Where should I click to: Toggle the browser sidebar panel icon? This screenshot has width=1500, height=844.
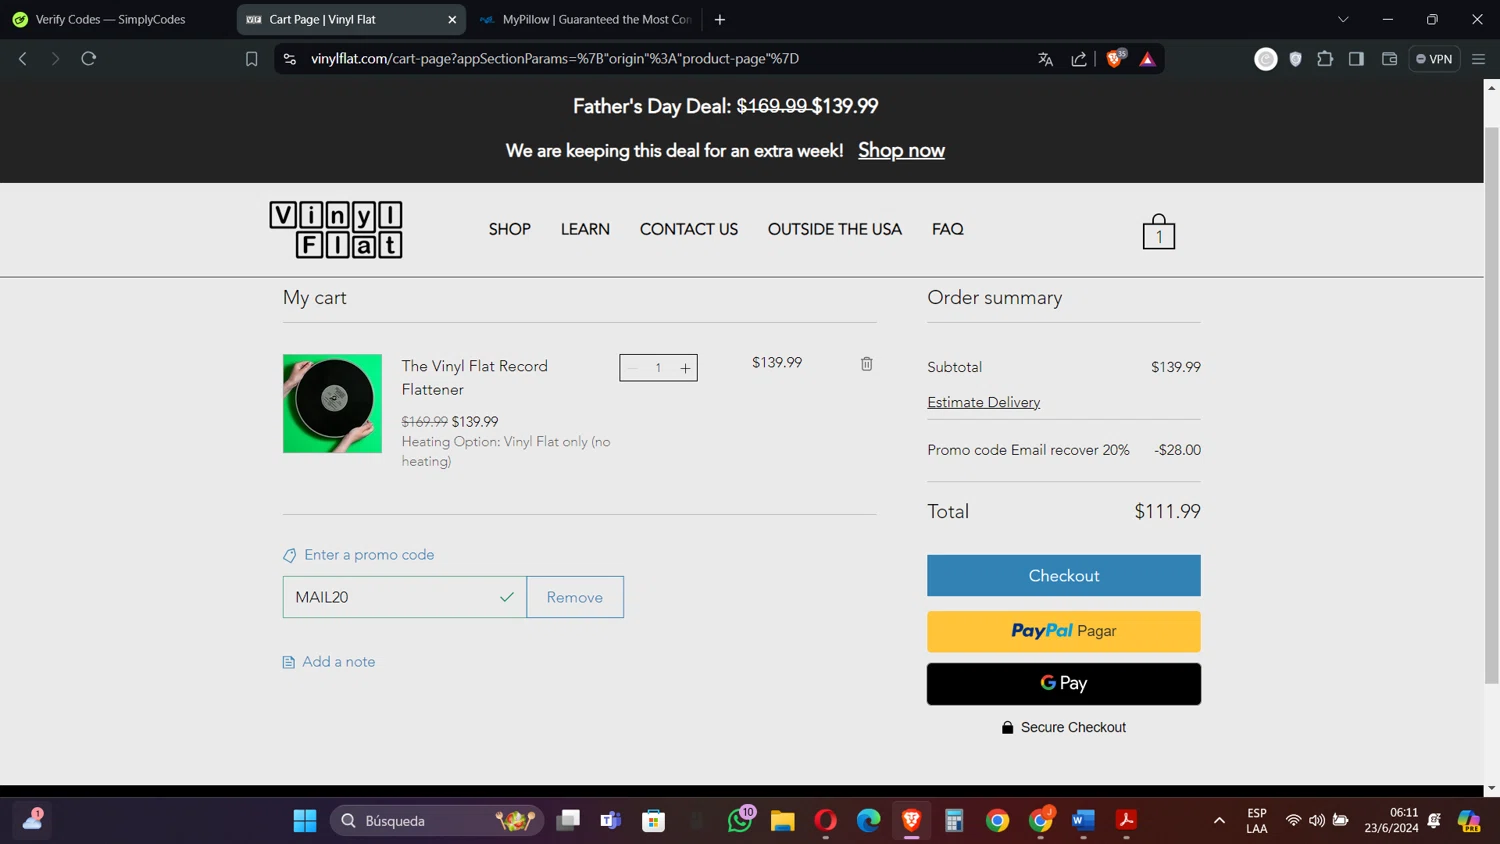coord(1356,59)
